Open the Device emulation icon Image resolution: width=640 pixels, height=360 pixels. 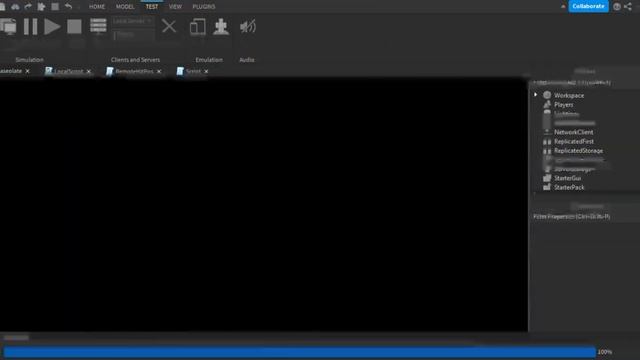(198, 27)
